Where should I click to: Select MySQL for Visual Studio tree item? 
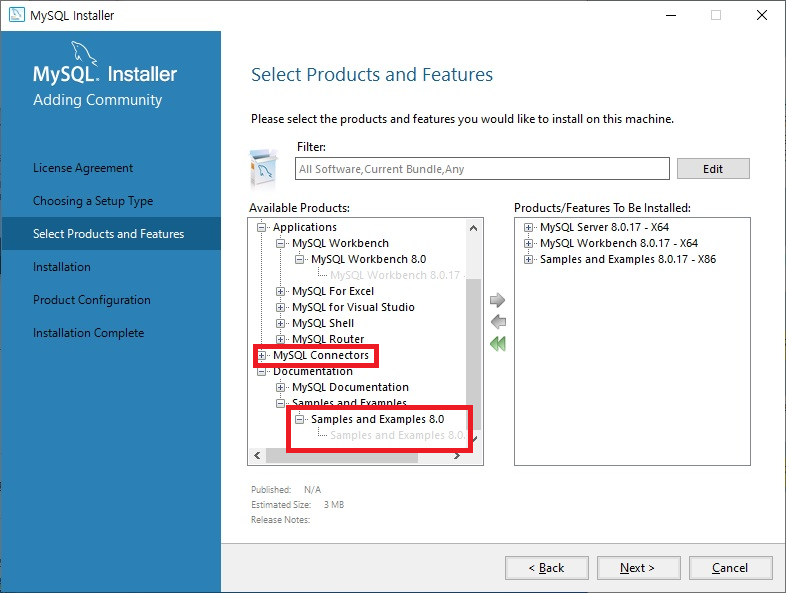pyautogui.click(x=353, y=307)
